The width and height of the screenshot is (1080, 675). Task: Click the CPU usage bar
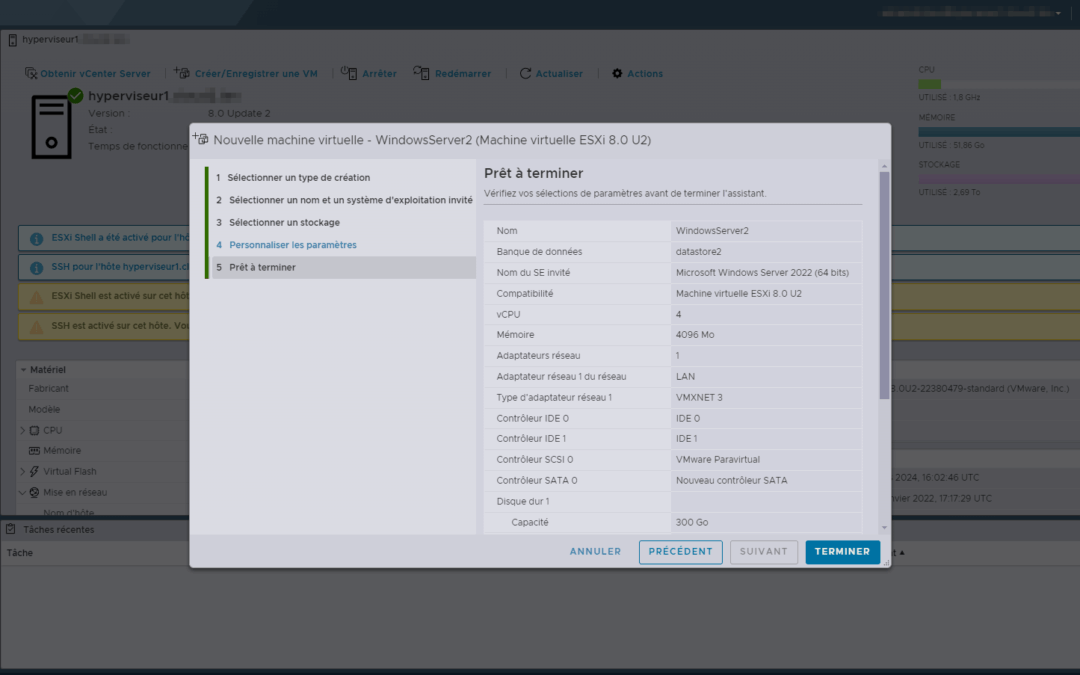pyautogui.click(x=999, y=84)
